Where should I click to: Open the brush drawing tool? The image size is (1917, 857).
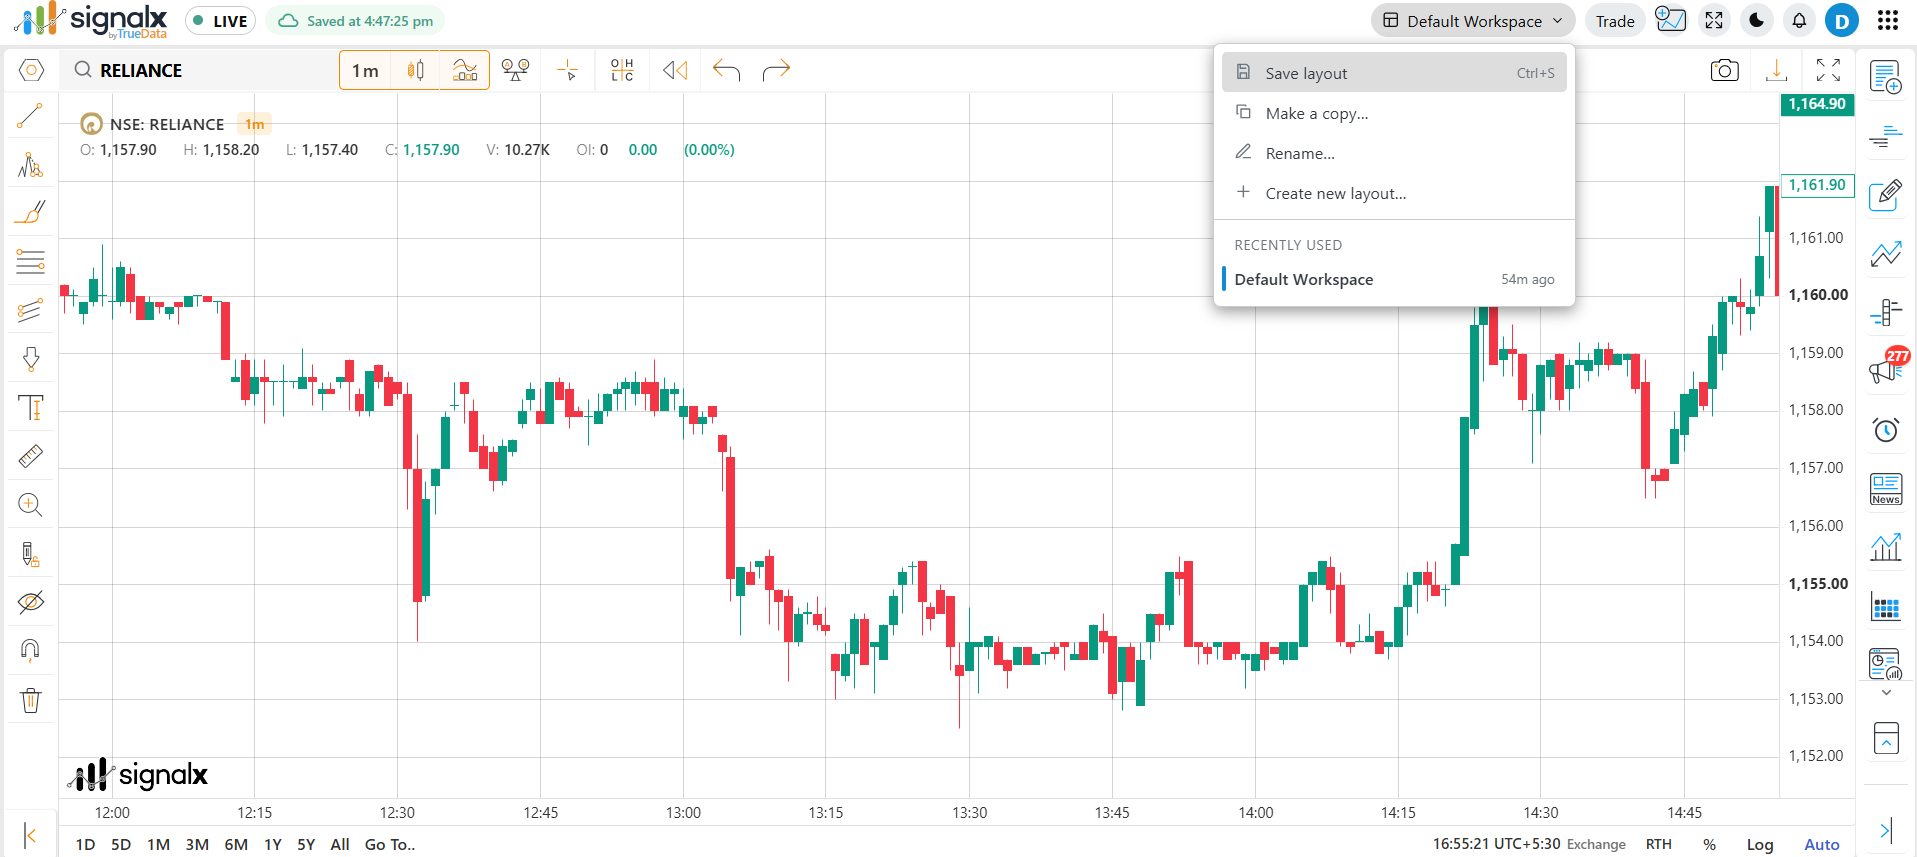30,212
